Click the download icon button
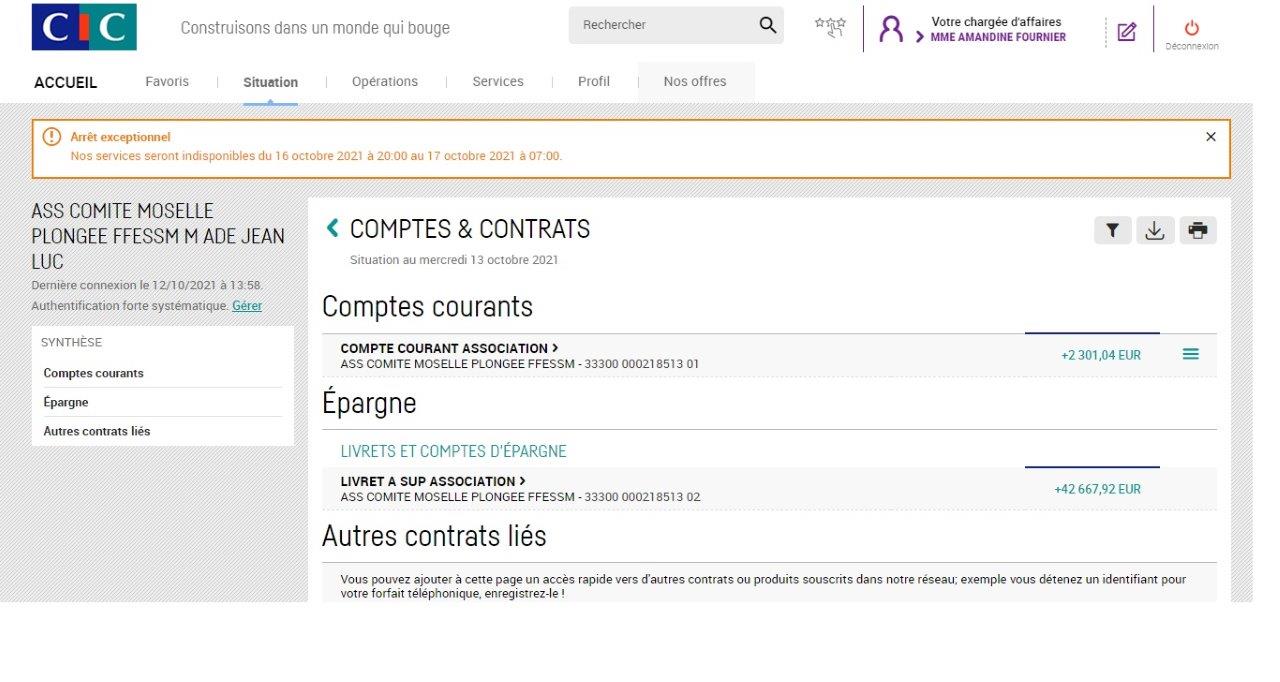Image resolution: width=1280 pixels, height=682 pixels. point(1155,231)
